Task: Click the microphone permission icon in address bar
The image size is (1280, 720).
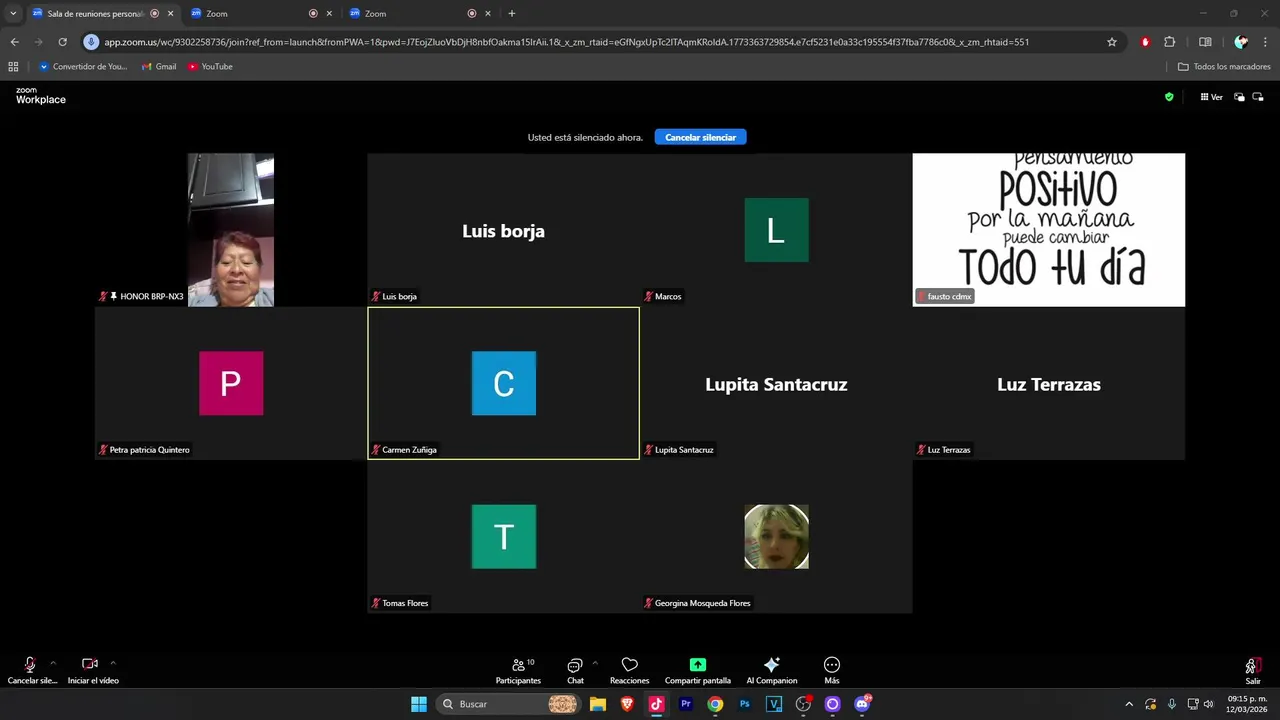Action: [x=91, y=42]
